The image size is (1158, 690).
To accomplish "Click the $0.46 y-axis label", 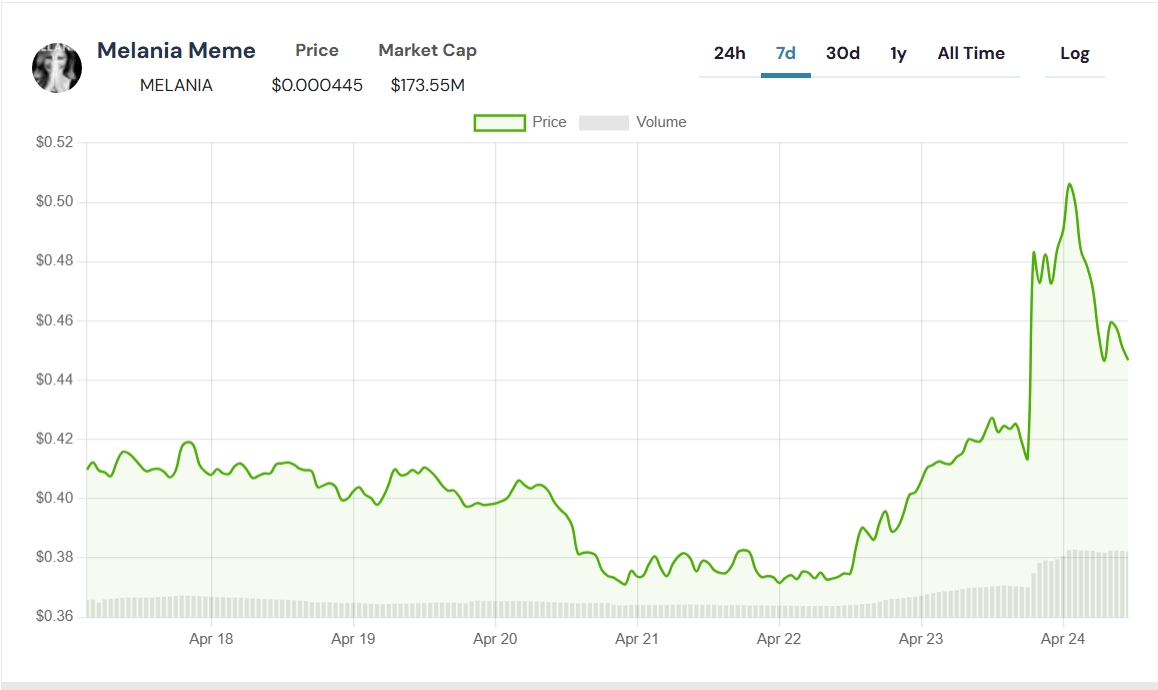I will pos(55,321).
